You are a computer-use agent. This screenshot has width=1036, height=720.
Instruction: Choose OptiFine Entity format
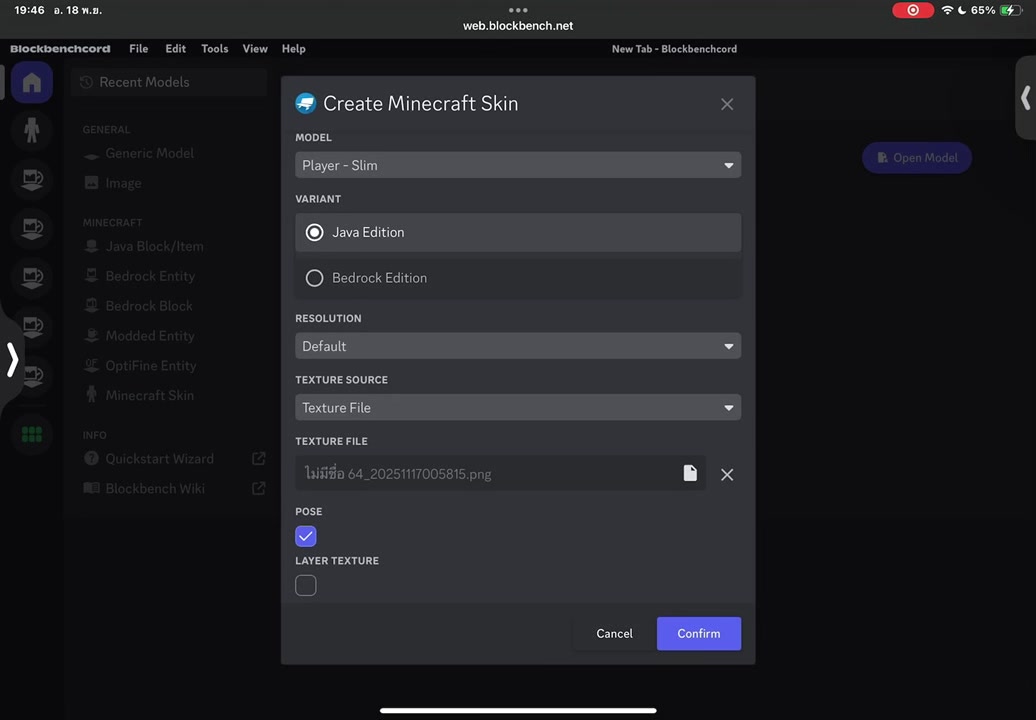click(151, 365)
